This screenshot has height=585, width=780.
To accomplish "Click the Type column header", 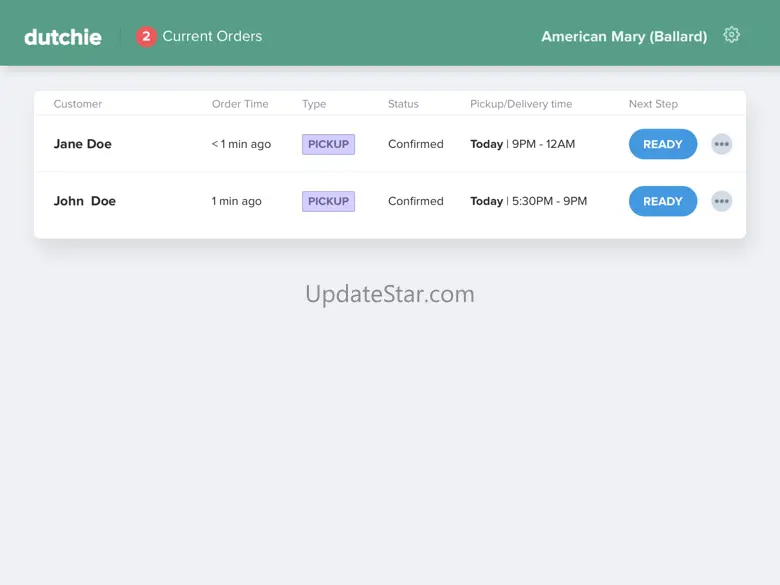I will [314, 104].
